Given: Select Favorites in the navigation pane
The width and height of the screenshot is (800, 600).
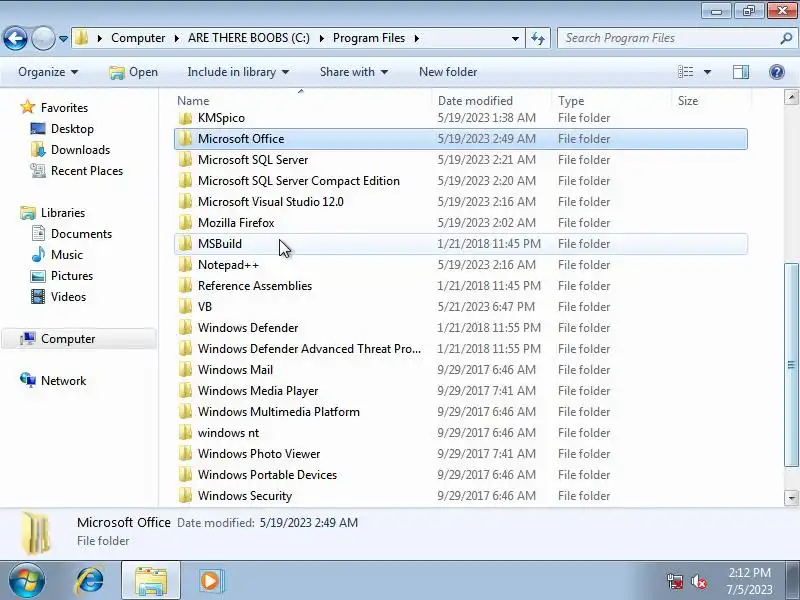Looking at the screenshot, I should click(x=64, y=108).
